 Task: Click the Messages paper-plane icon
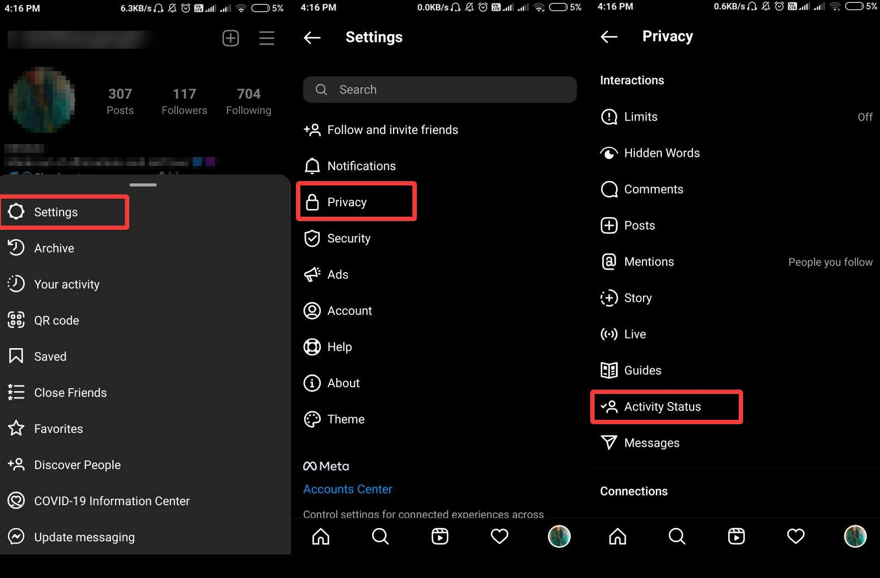pyautogui.click(x=609, y=442)
